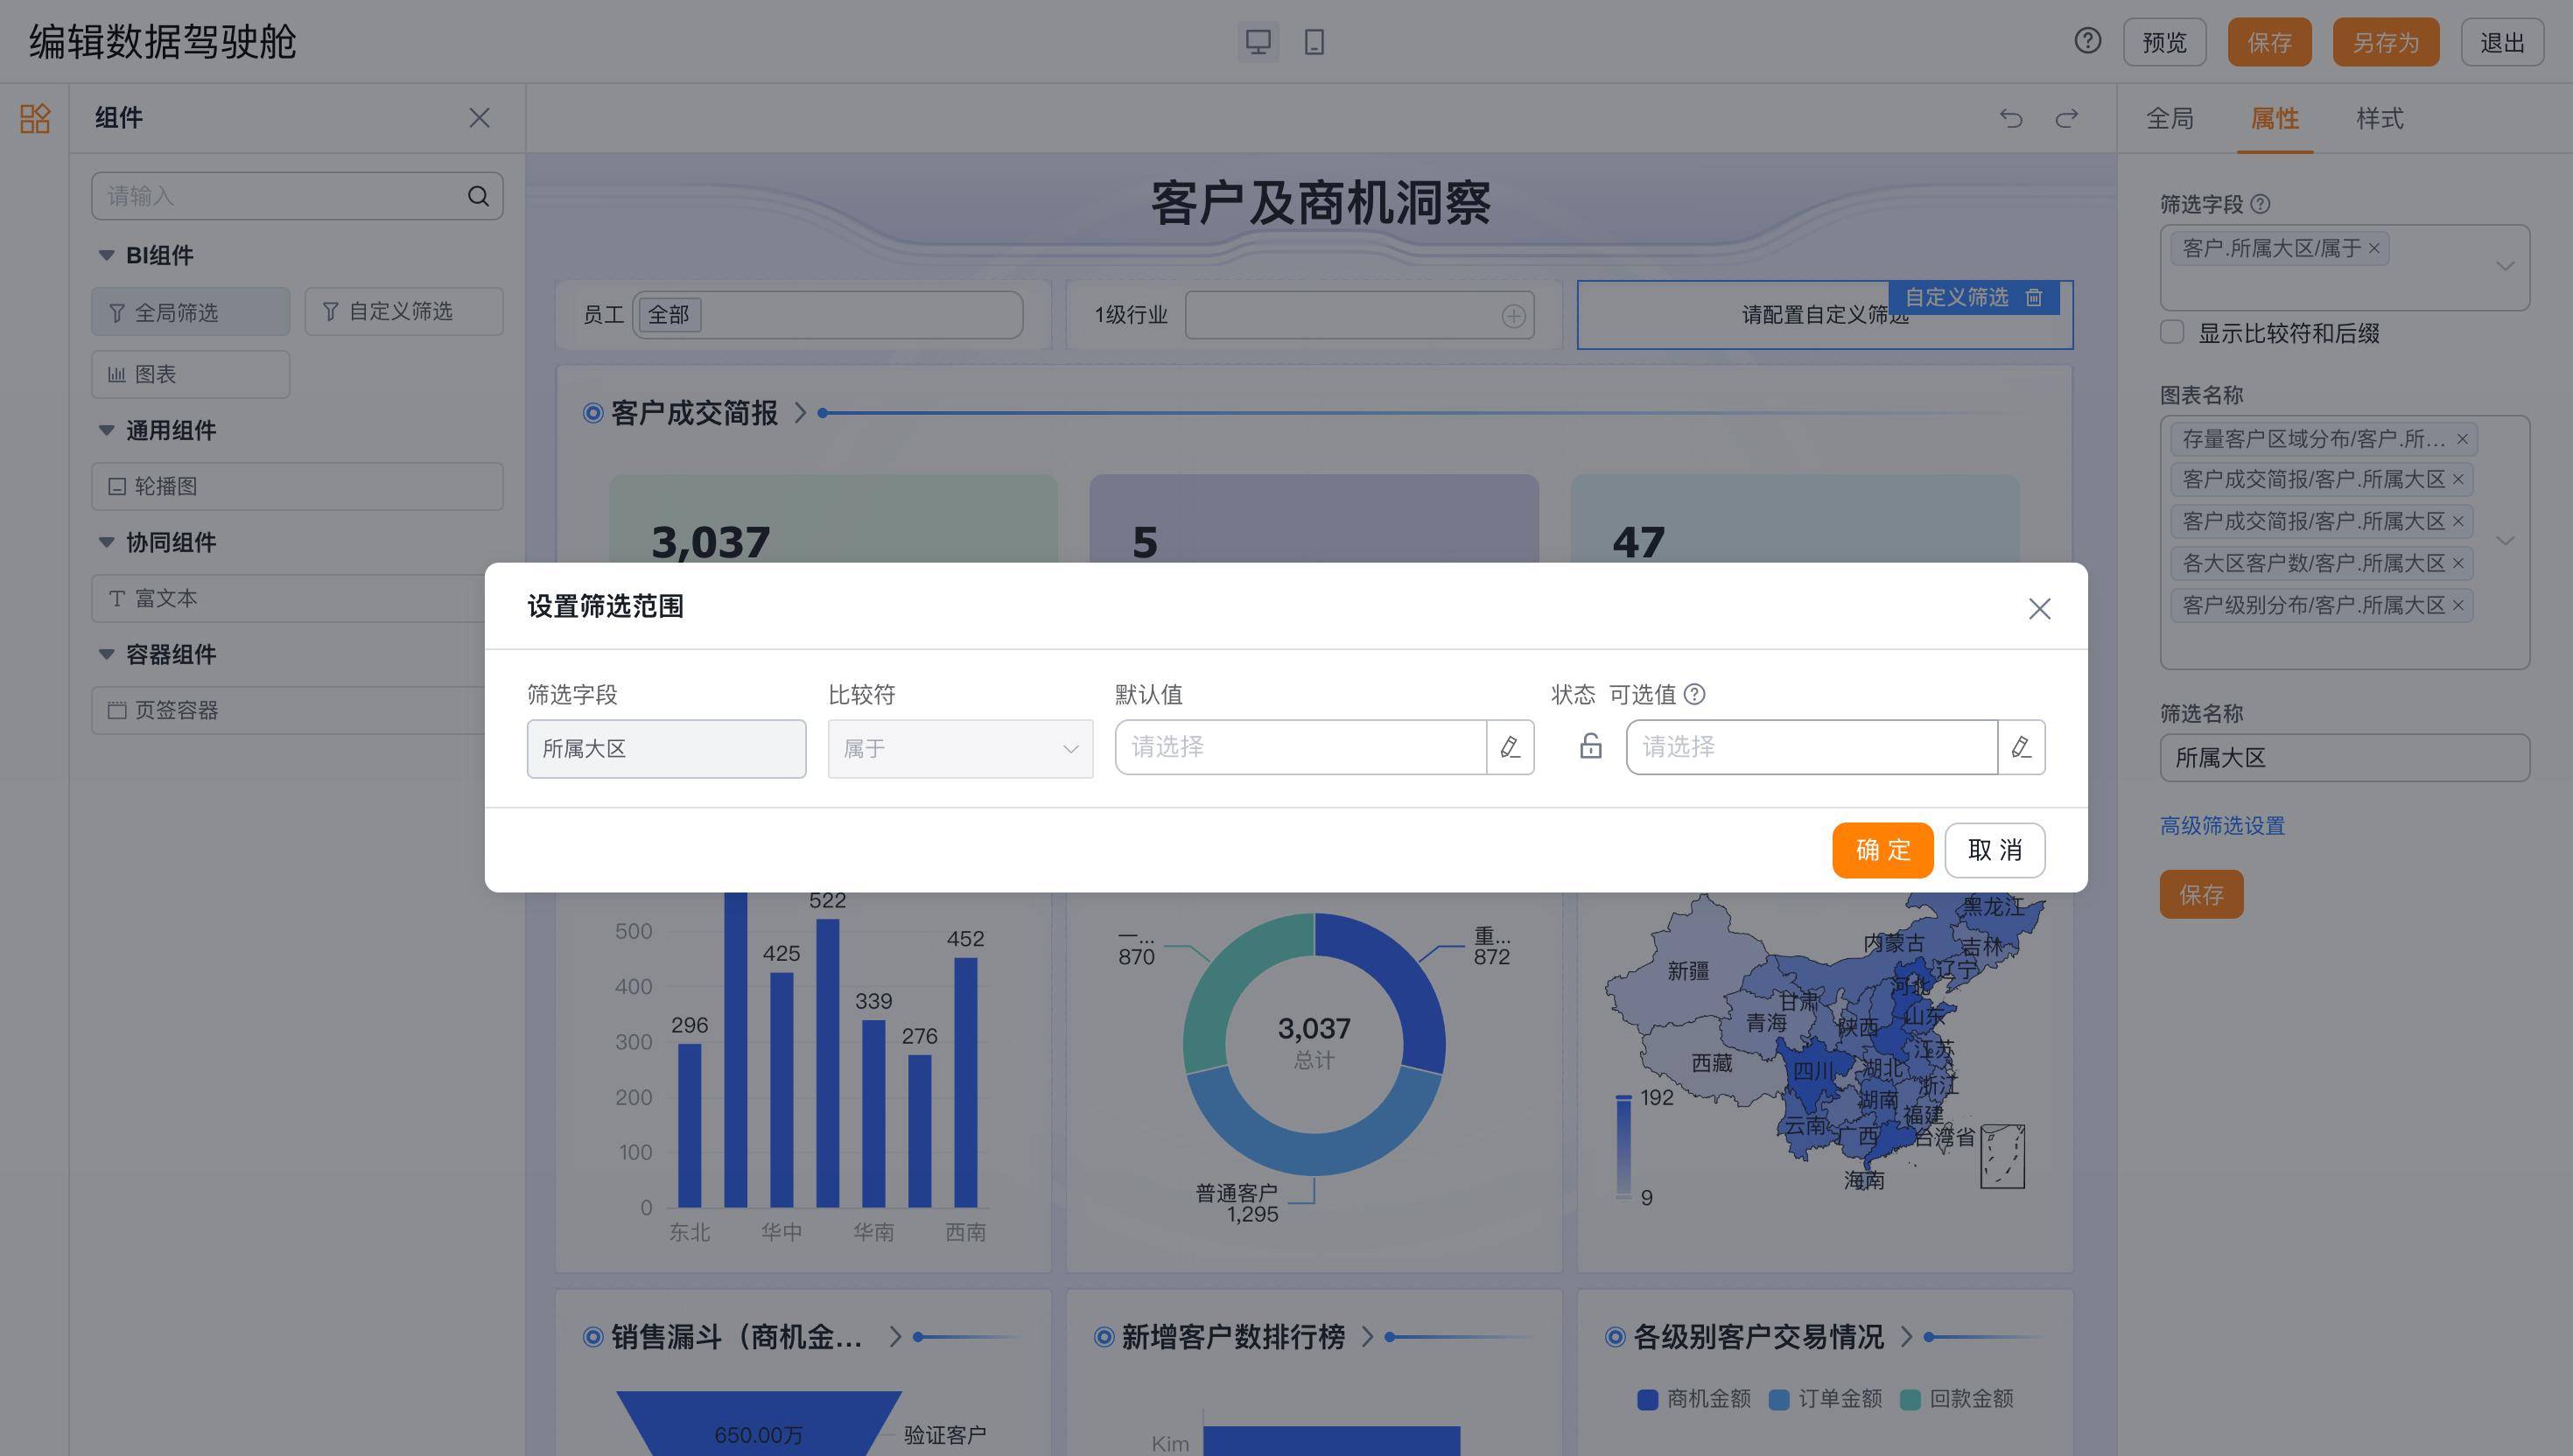This screenshot has height=1456, width=2573.
Task: Delete the custom filter via trash icon
Action: click(2033, 297)
